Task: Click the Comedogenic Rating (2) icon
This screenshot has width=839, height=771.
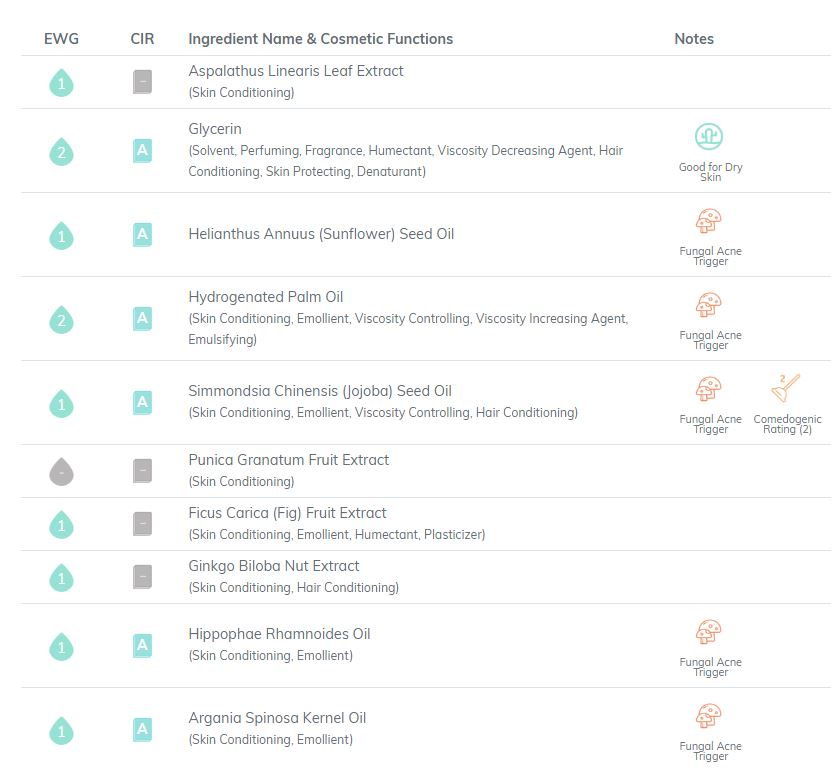Action: (785, 388)
